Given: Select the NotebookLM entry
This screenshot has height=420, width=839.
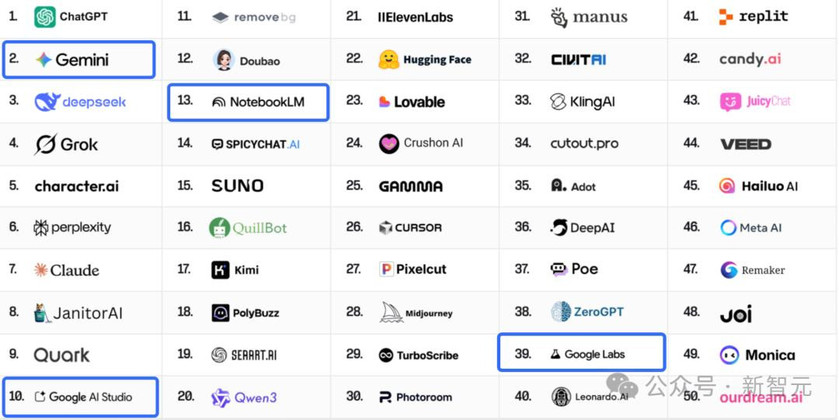Looking at the screenshot, I should coord(248,102).
